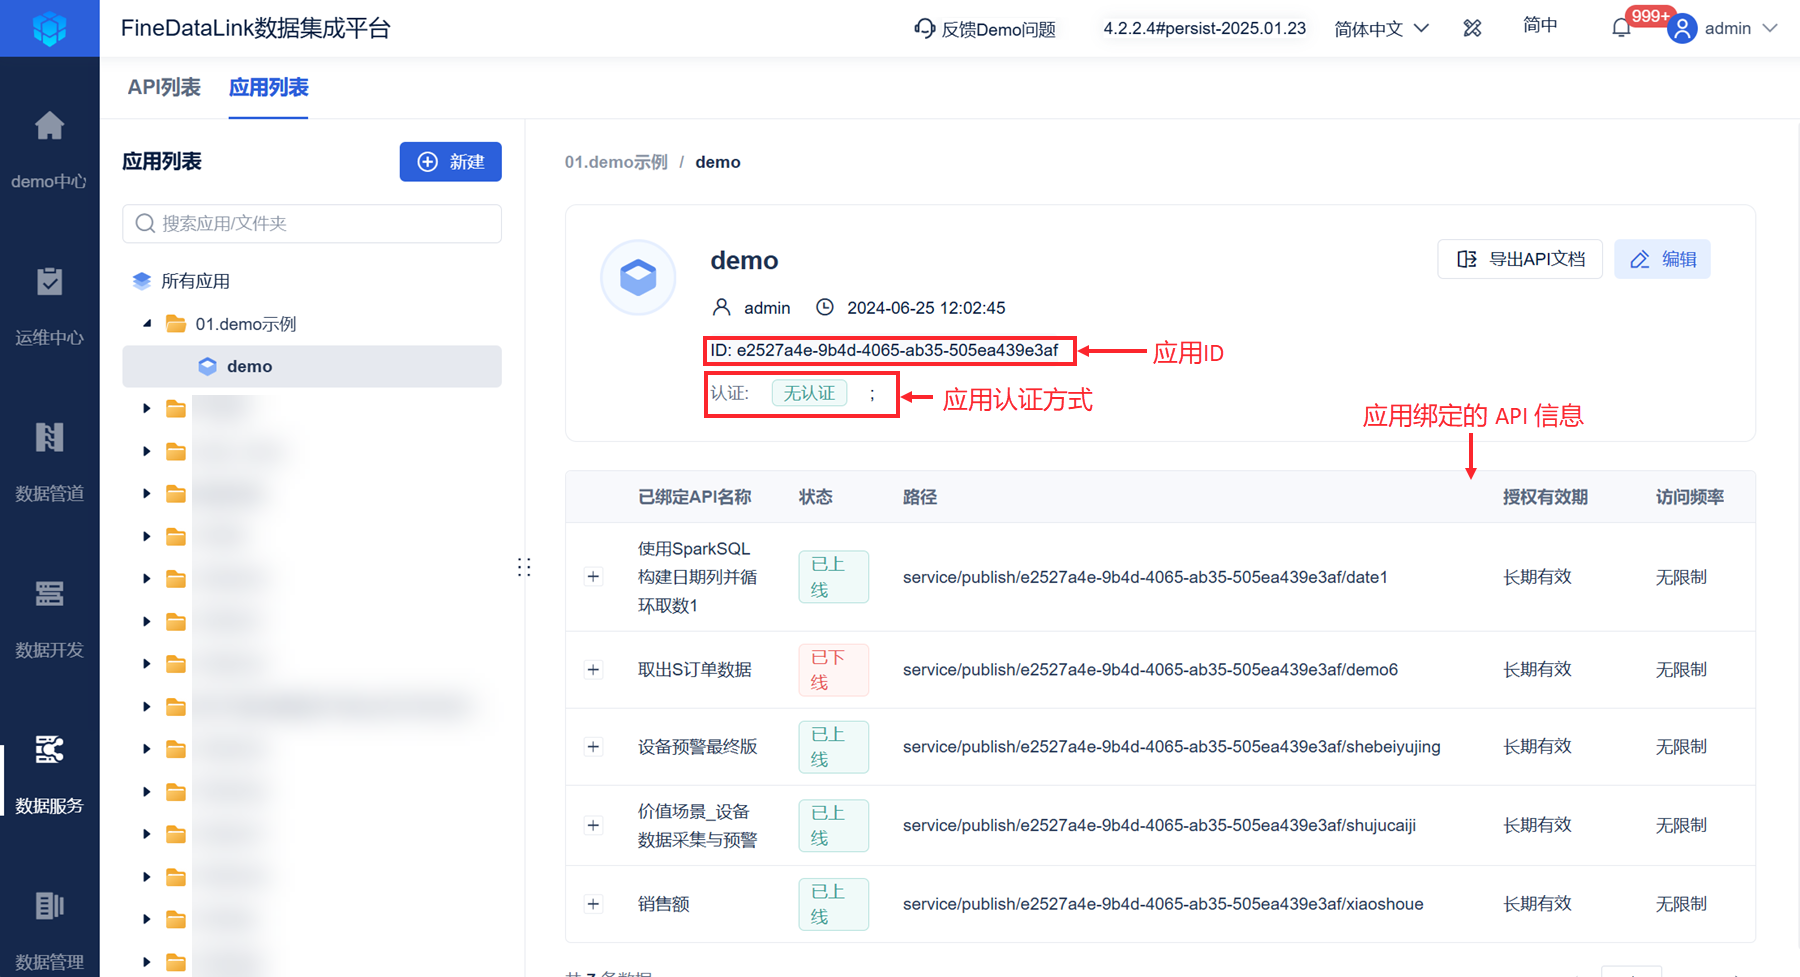This screenshot has width=1800, height=977.
Task: Expand the 取出S订单数据 row
Action: pyautogui.click(x=593, y=670)
